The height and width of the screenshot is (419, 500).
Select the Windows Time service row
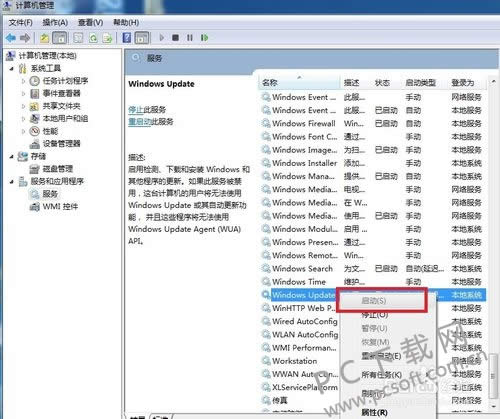click(x=373, y=282)
